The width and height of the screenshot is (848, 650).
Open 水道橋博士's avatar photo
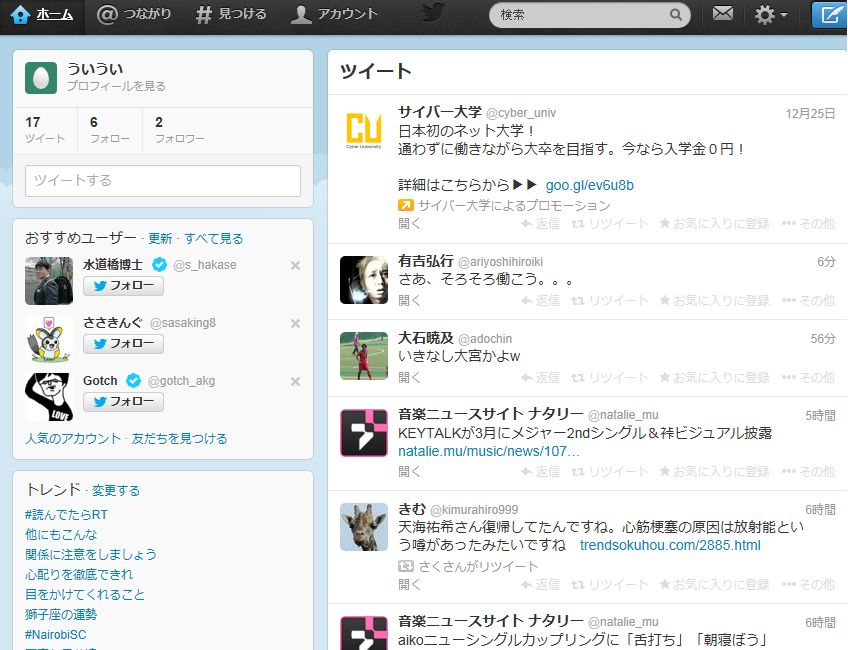[x=49, y=281]
